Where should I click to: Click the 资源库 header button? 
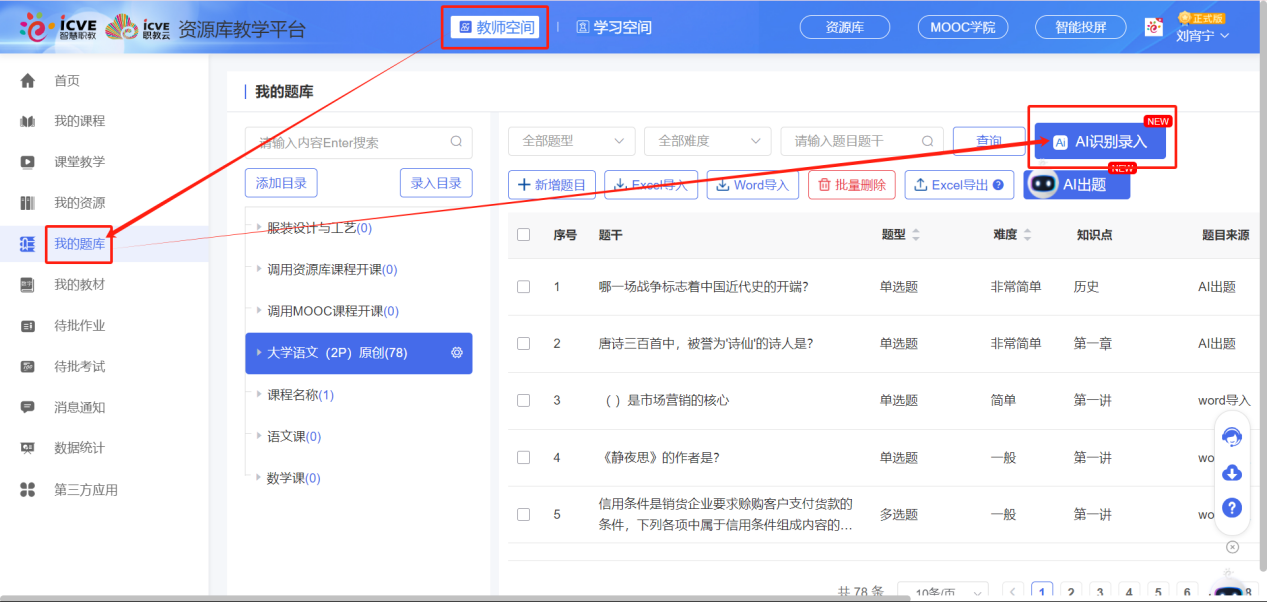coord(845,28)
